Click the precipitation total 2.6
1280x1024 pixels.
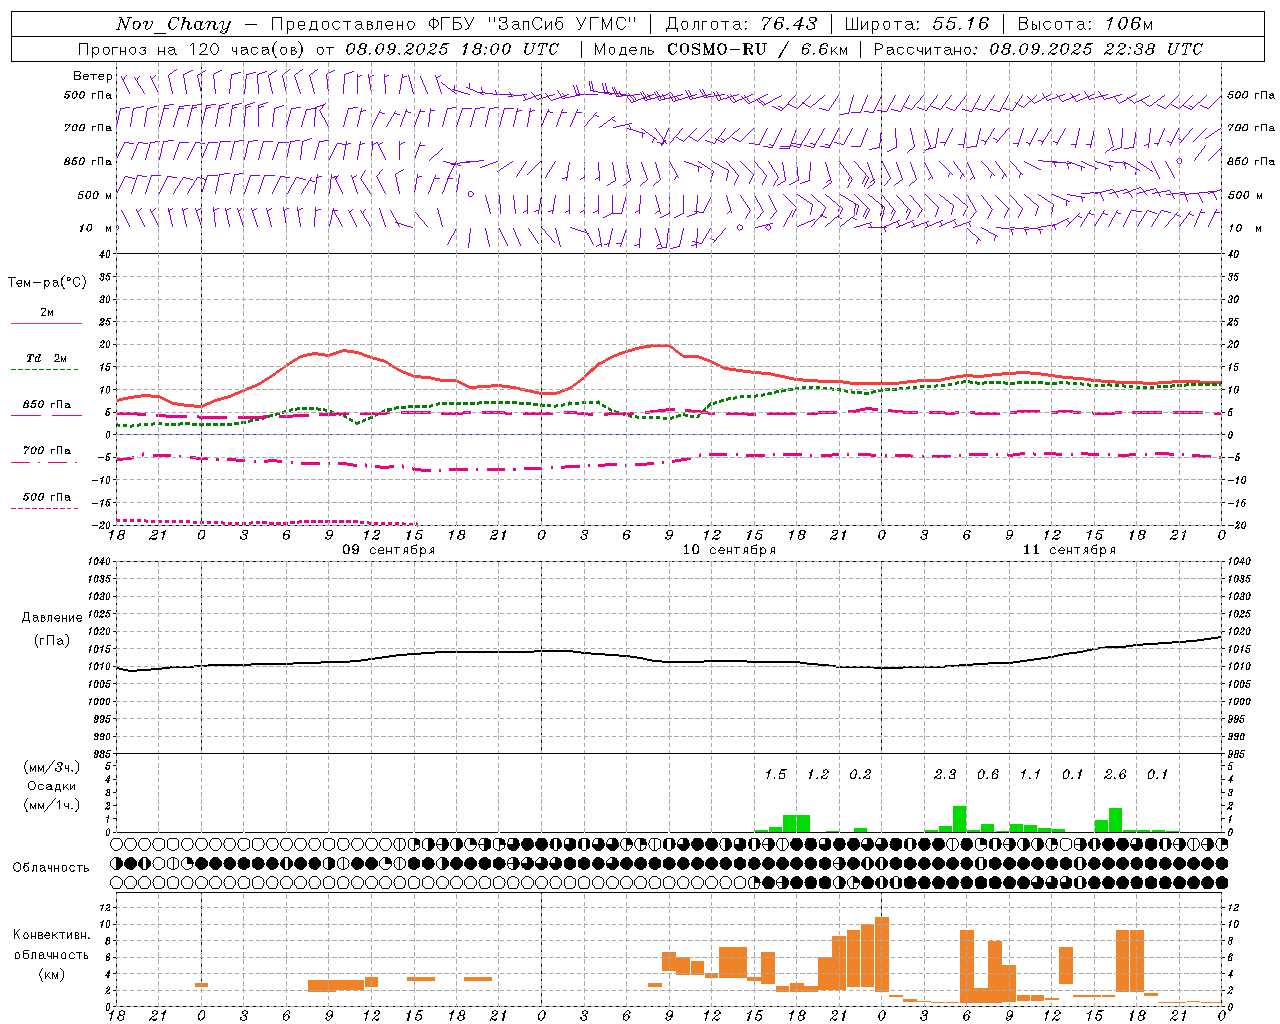click(x=1115, y=774)
